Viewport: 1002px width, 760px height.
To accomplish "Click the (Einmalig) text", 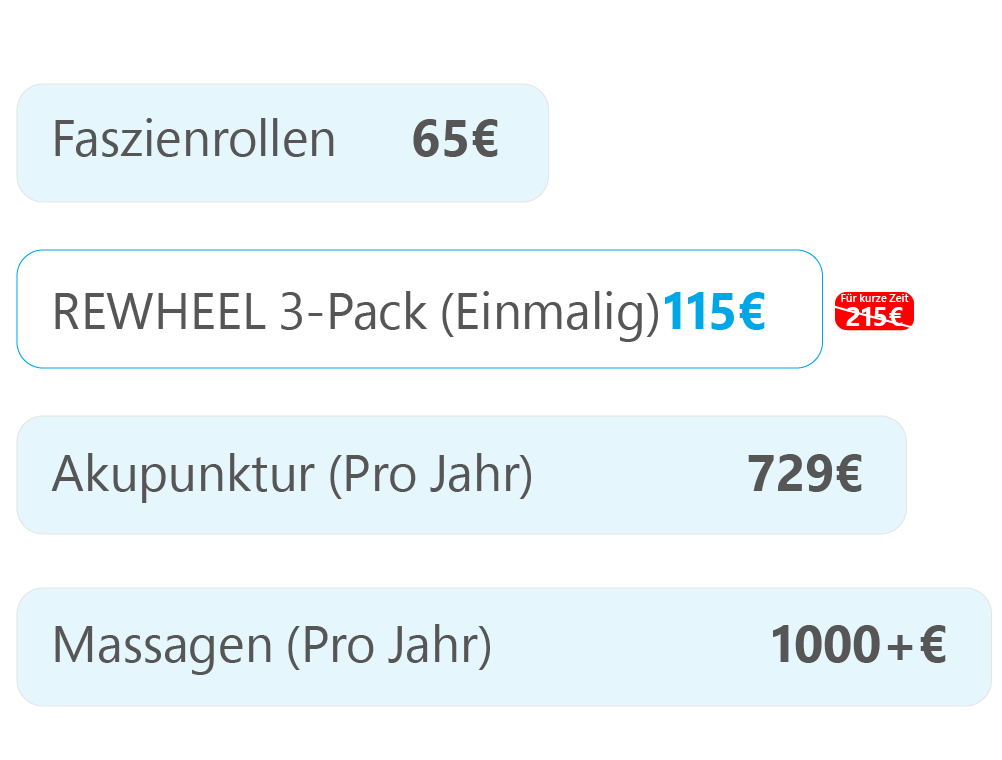I will tap(550, 313).
